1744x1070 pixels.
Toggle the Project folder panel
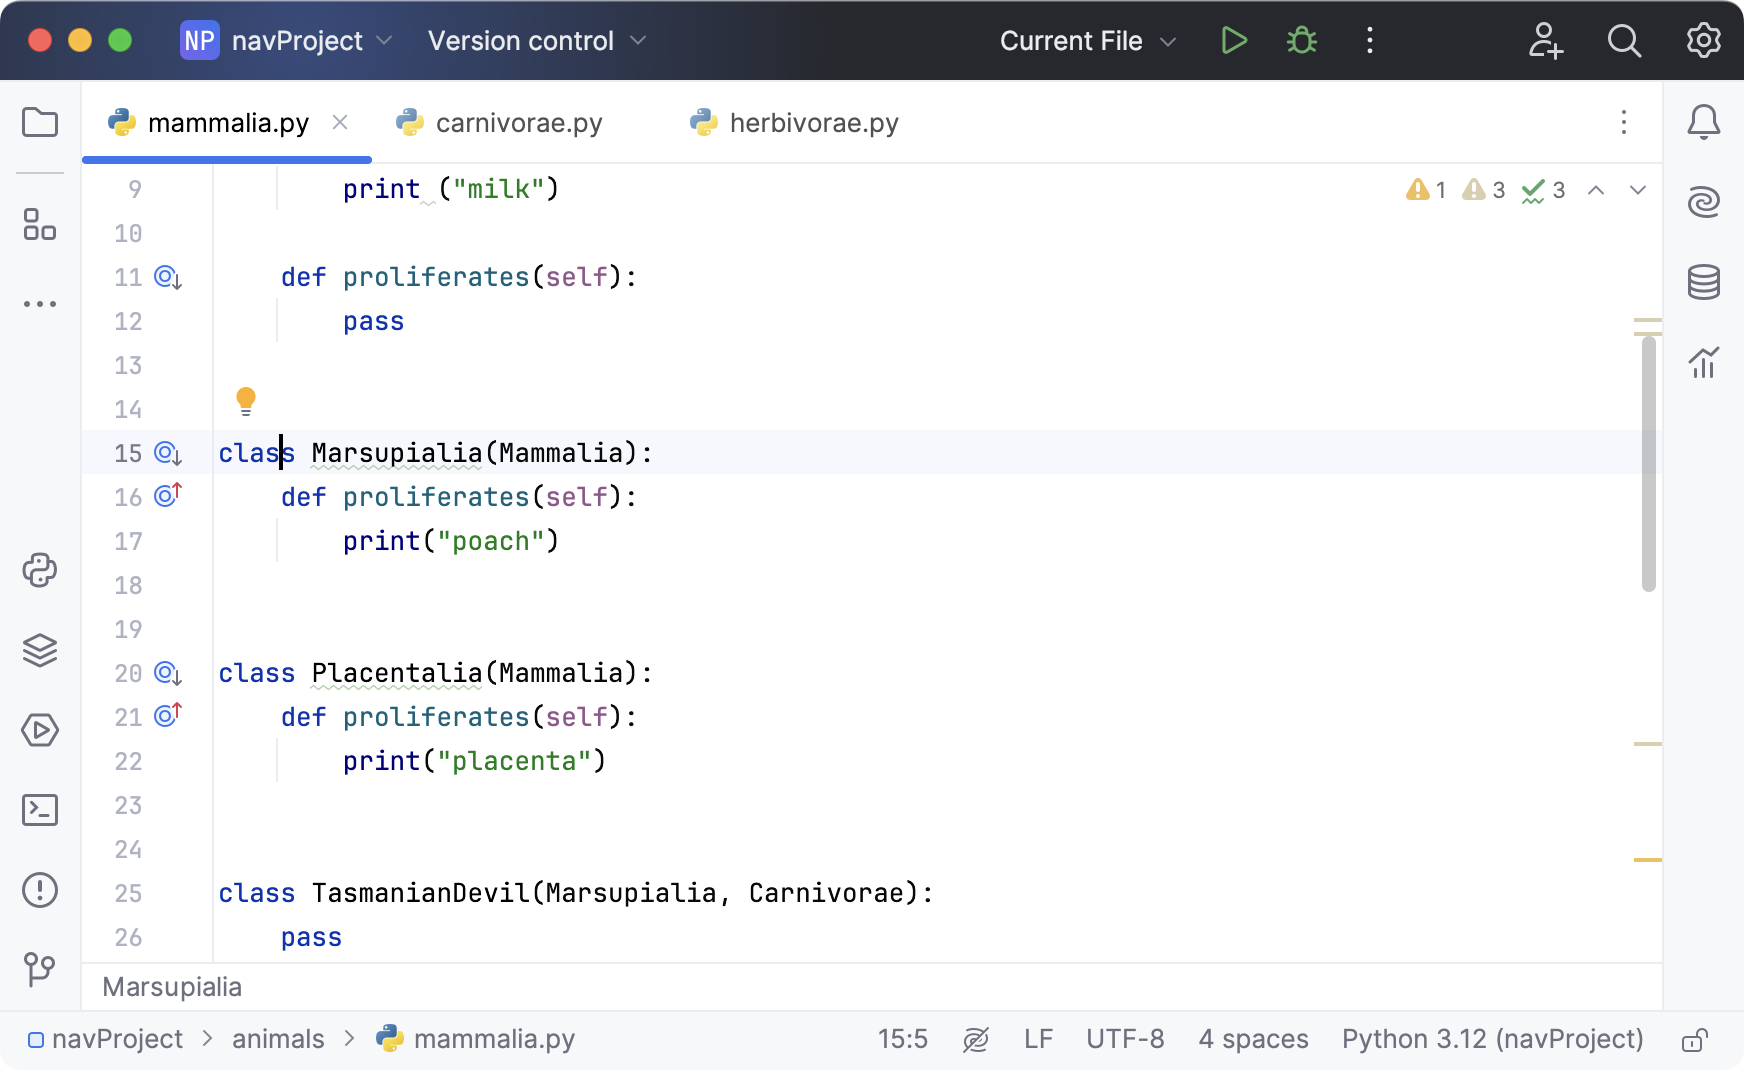tap(40, 123)
